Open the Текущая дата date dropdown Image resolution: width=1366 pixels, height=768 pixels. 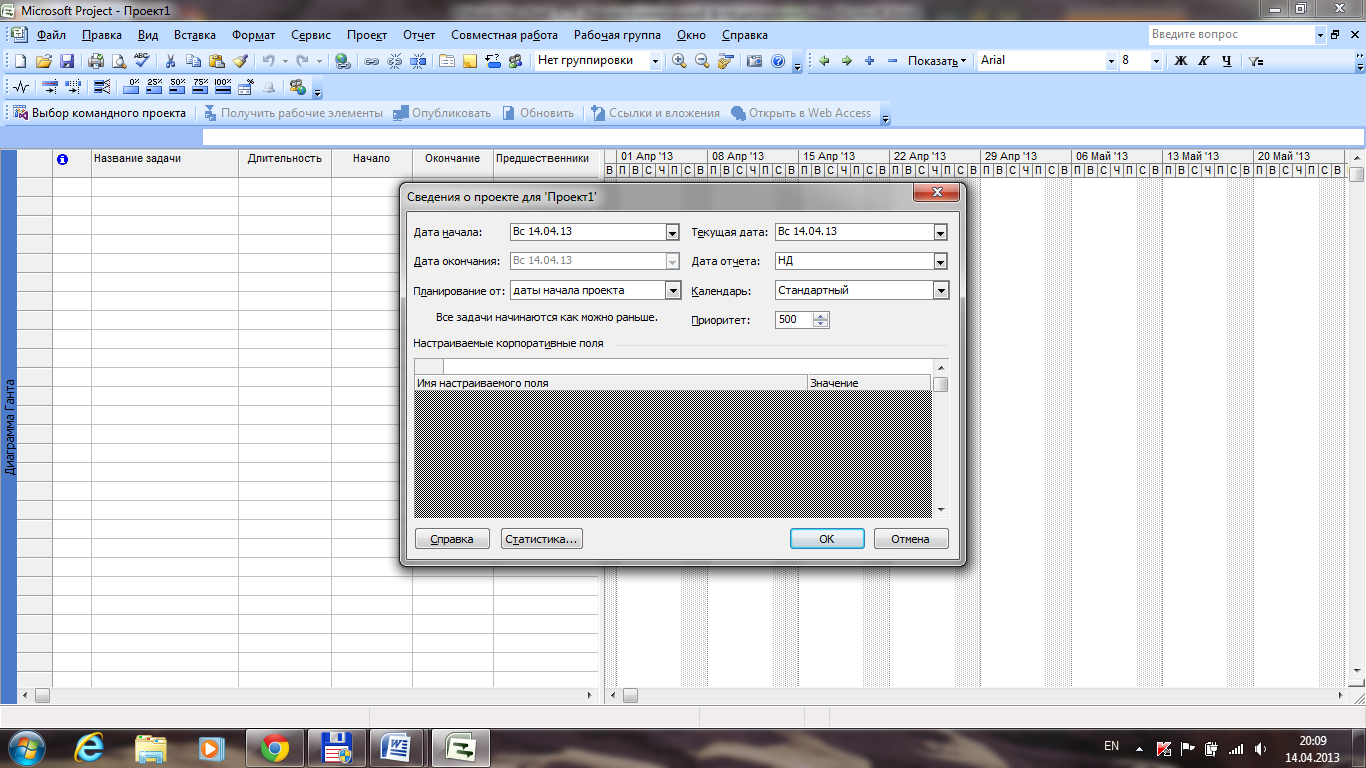pyautogui.click(x=940, y=232)
